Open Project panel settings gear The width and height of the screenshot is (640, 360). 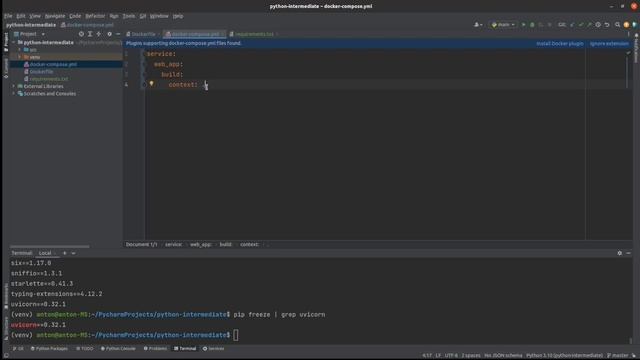(x=109, y=34)
